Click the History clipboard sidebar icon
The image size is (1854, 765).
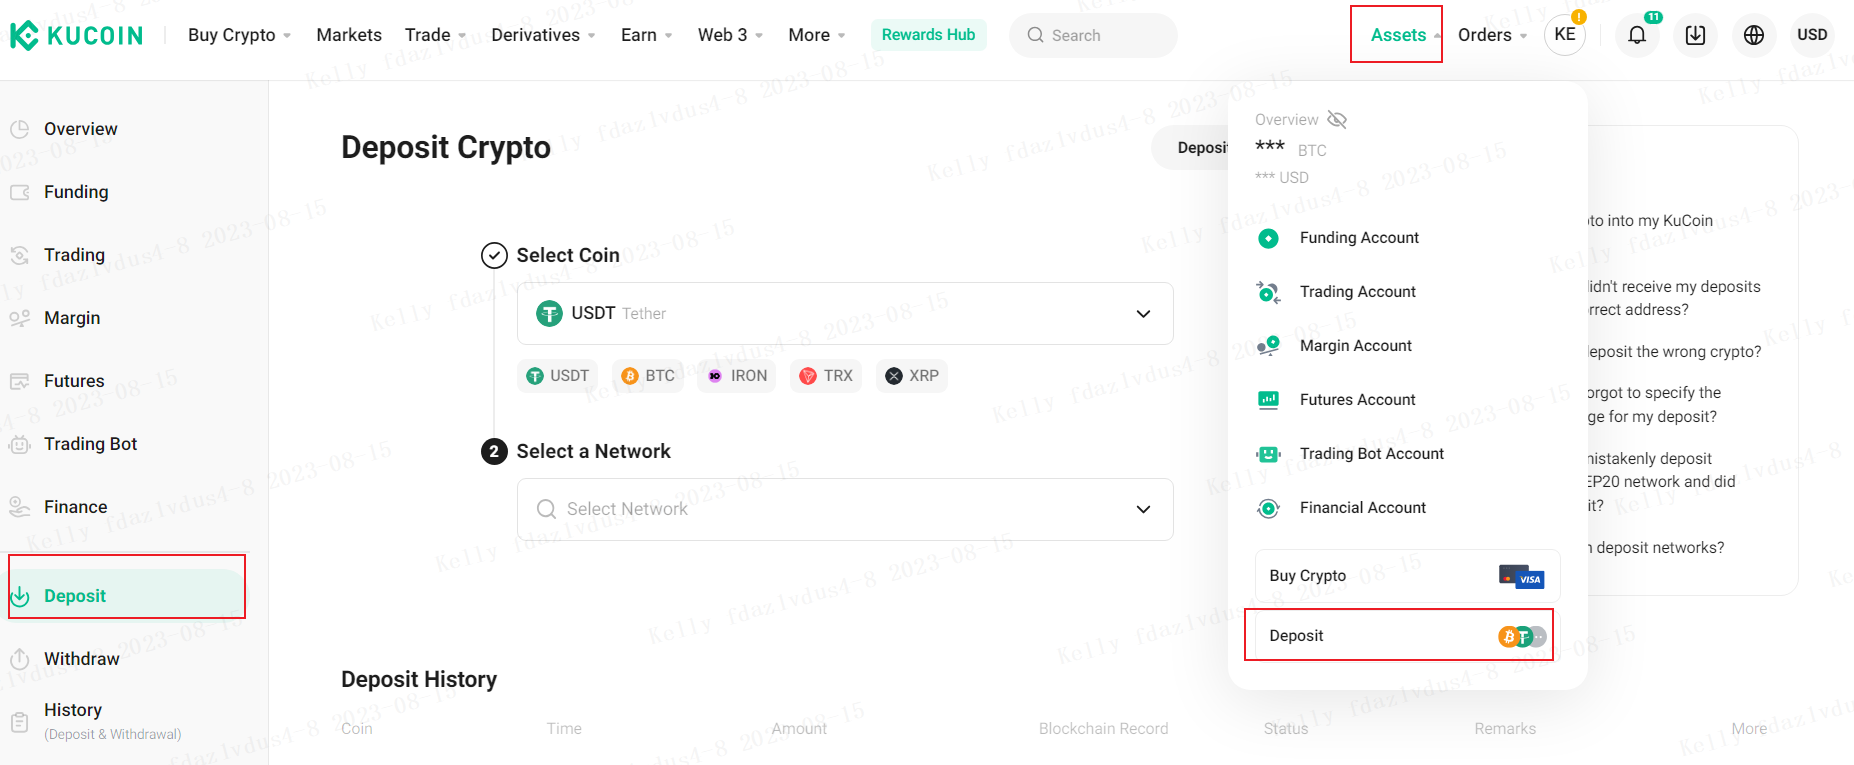[20, 721]
